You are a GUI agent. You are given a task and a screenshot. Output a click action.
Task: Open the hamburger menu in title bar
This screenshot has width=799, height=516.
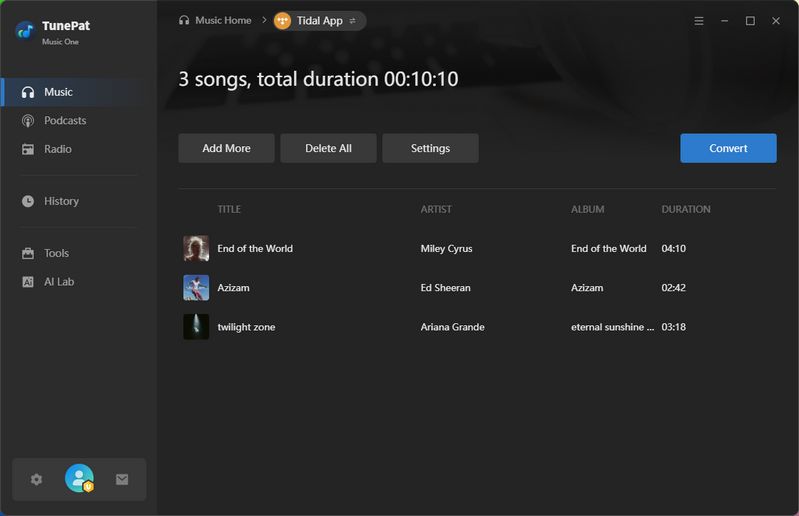699,21
